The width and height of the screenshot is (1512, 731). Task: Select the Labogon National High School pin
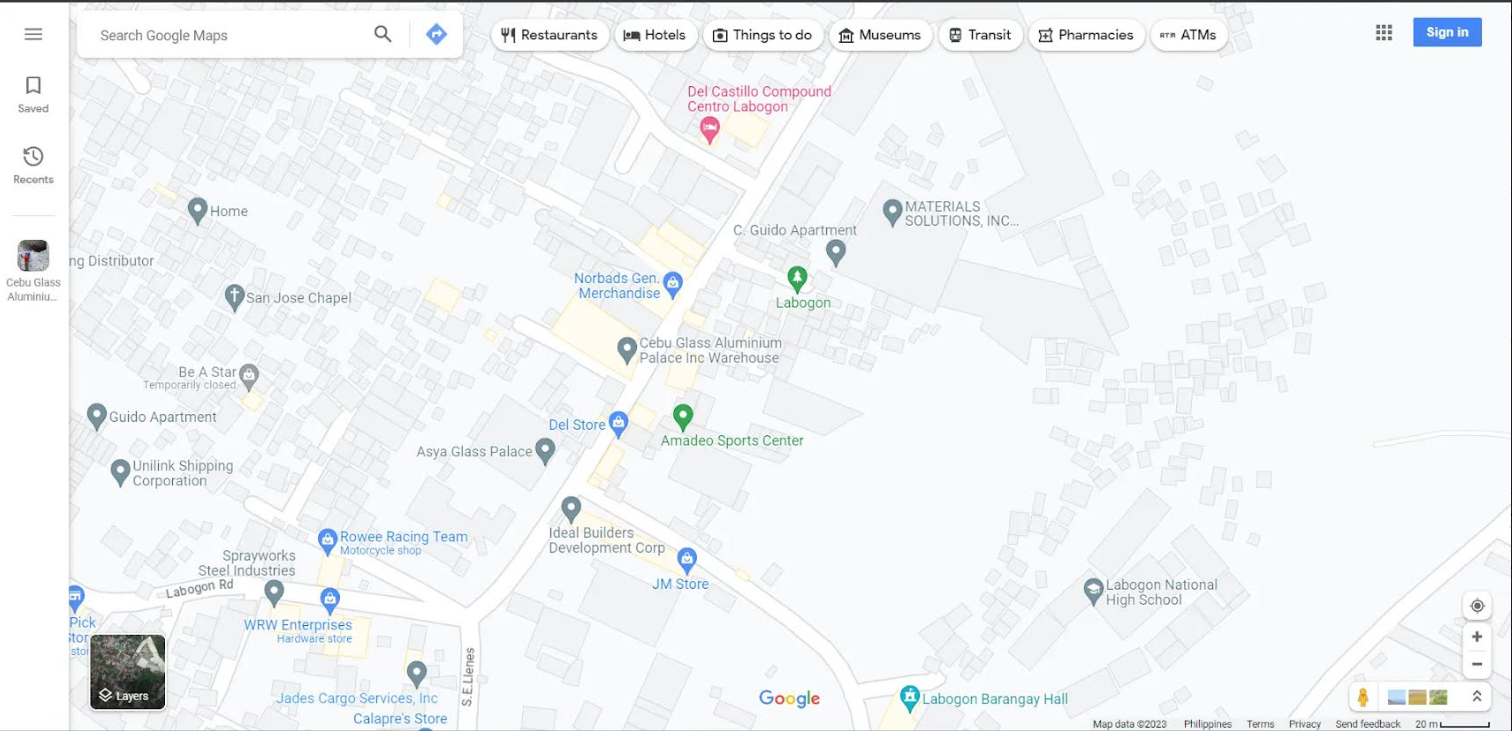click(x=1094, y=591)
